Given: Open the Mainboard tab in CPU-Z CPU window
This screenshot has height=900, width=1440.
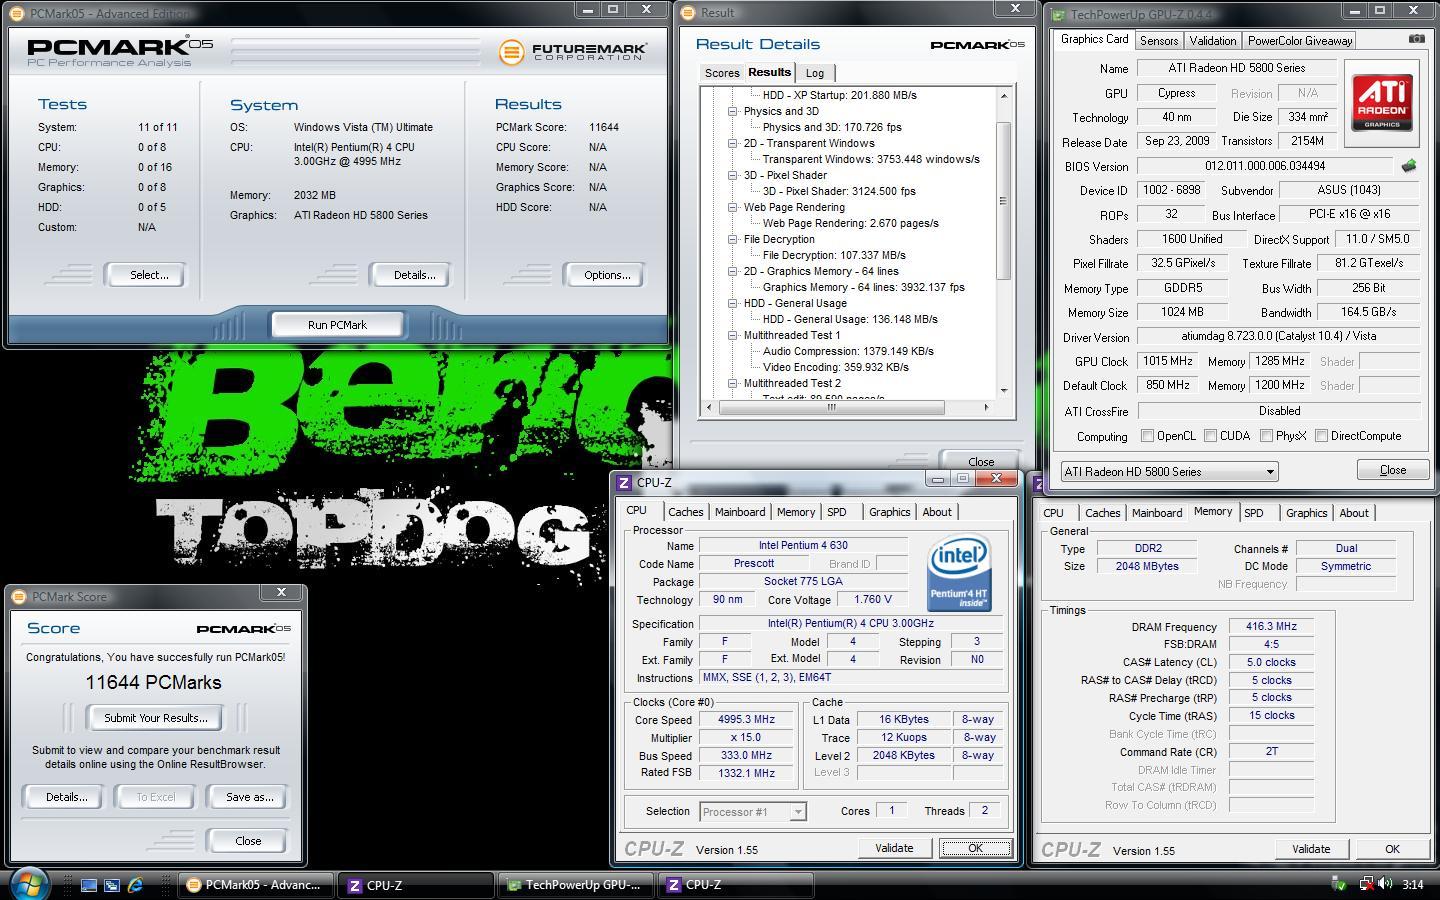Looking at the screenshot, I should [x=740, y=512].
